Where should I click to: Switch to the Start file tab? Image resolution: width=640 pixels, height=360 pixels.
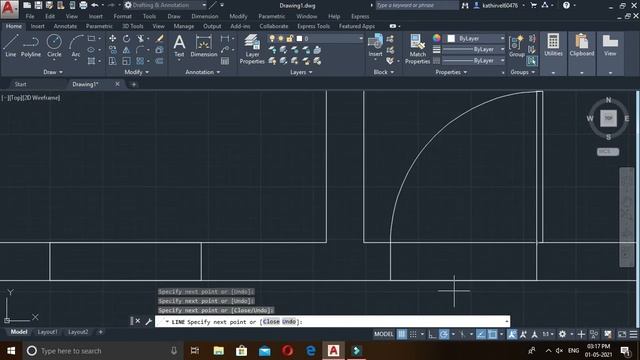[20, 84]
